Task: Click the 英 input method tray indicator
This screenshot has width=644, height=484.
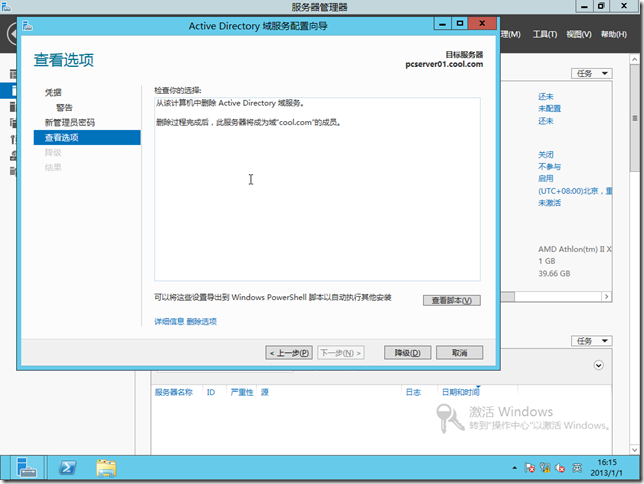Action: pos(577,468)
